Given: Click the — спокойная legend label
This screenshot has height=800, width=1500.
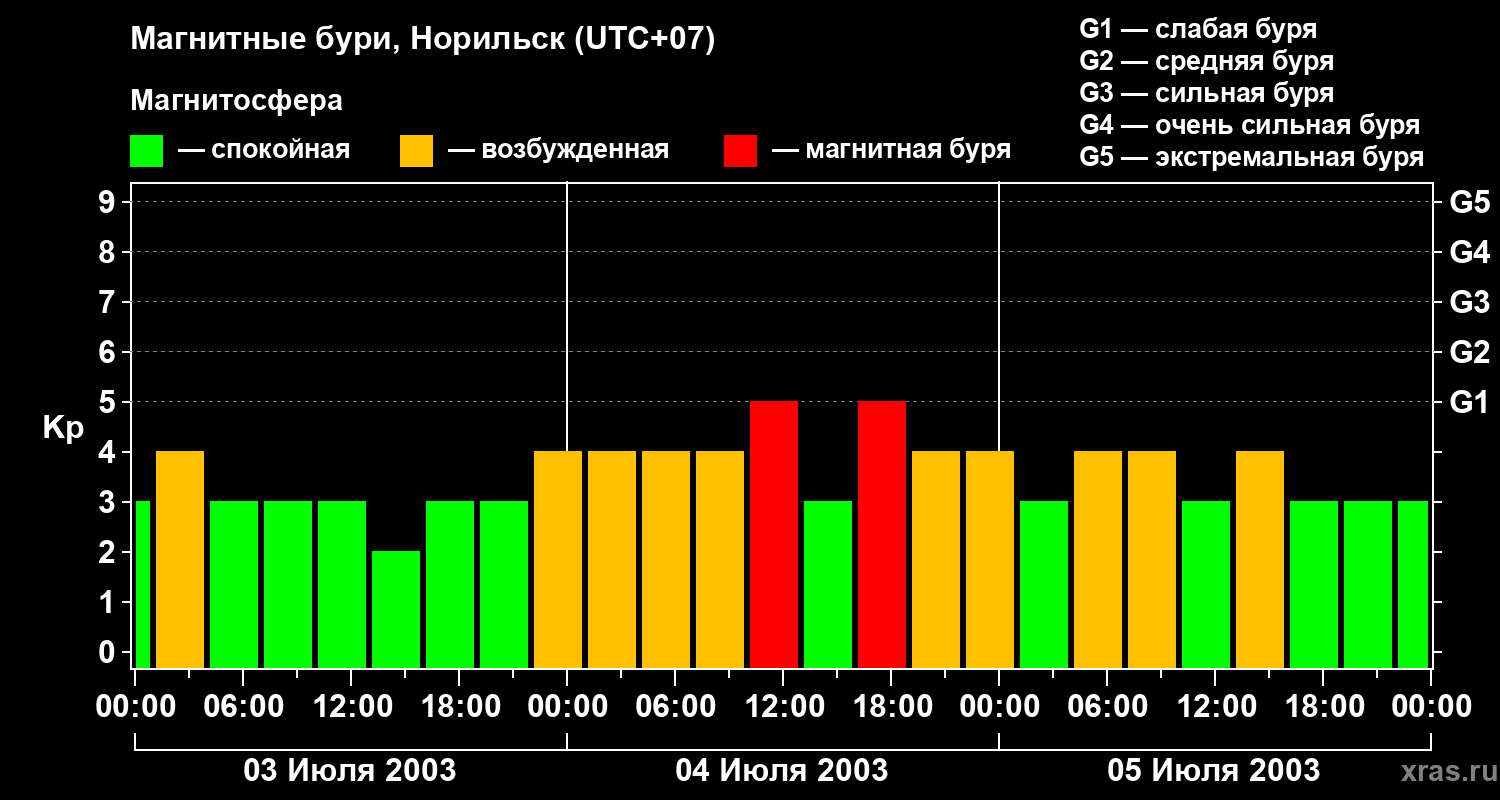Looking at the screenshot, I should point(264,150).
